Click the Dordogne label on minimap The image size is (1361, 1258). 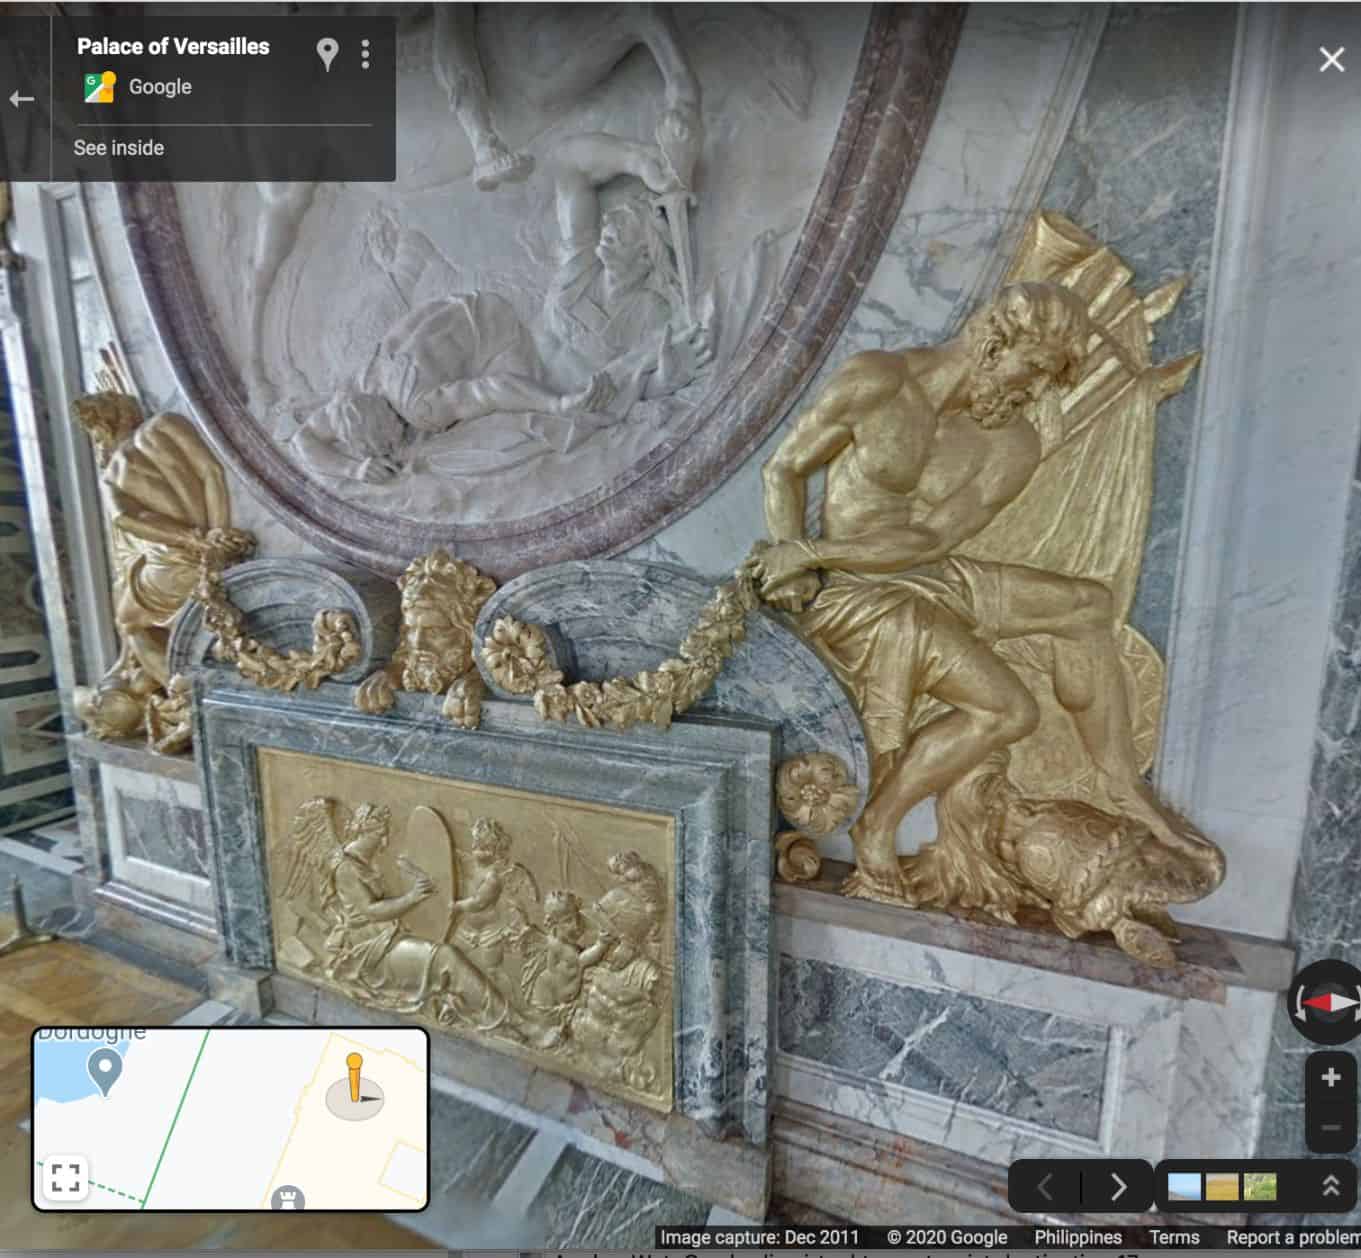[92, 1034]
